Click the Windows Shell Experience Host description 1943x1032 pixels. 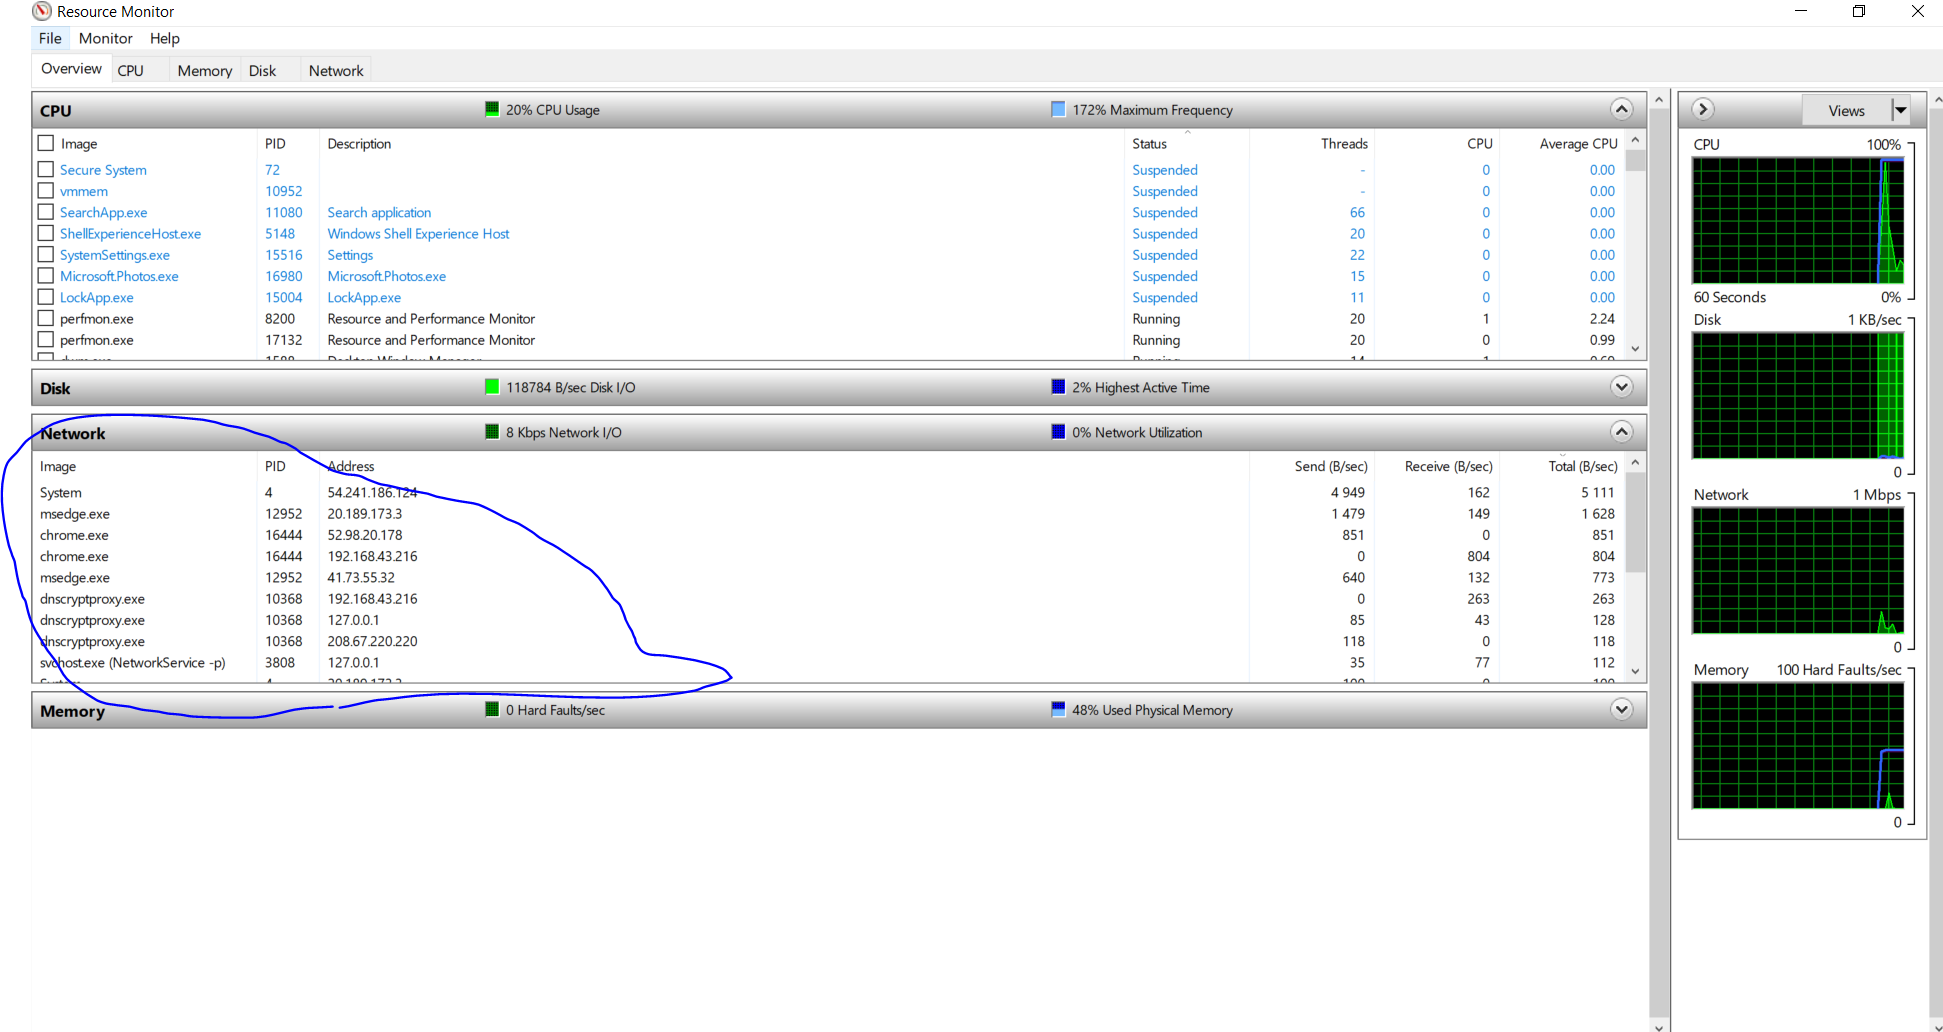click(x=418, y=233)
